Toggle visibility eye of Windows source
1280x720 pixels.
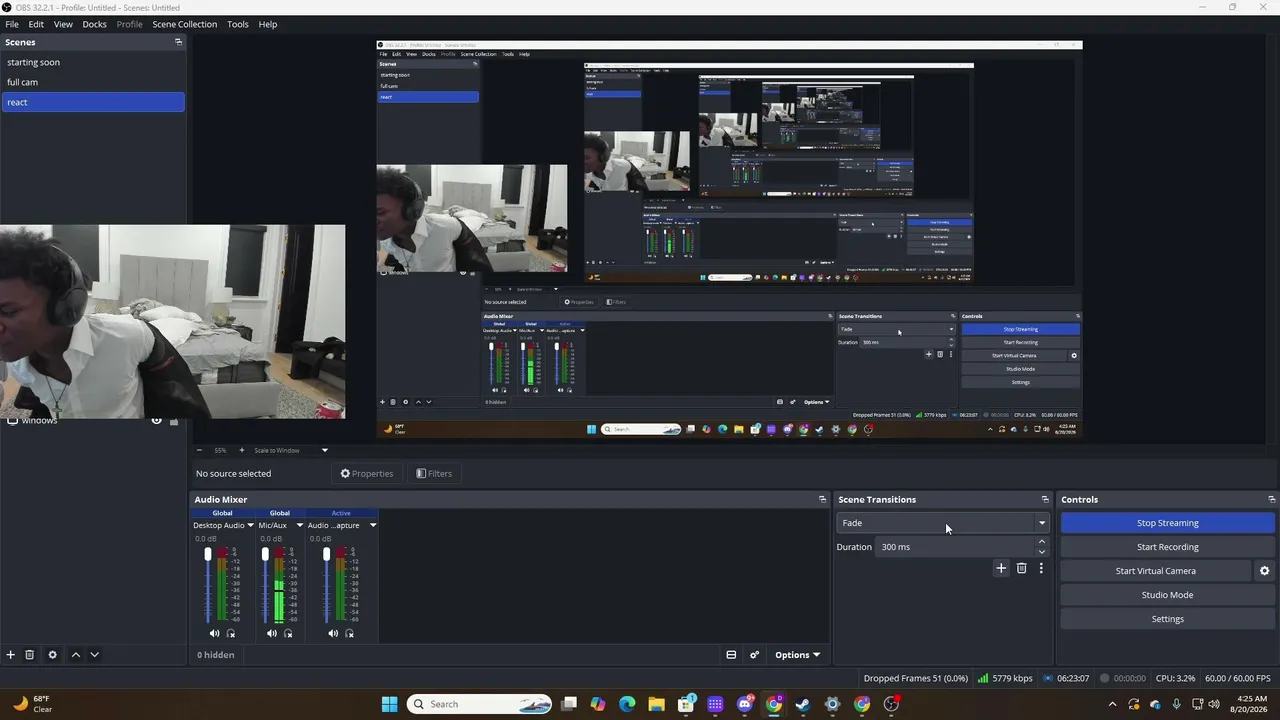[156, 421]
